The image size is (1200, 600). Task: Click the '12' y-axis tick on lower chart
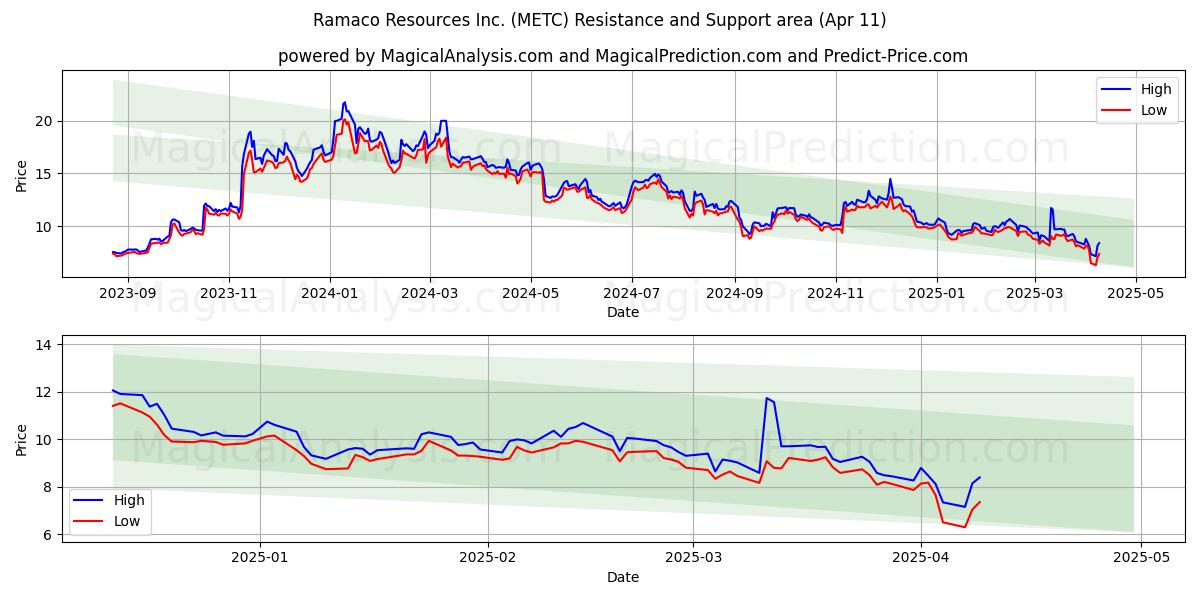(x=45, y=392)
